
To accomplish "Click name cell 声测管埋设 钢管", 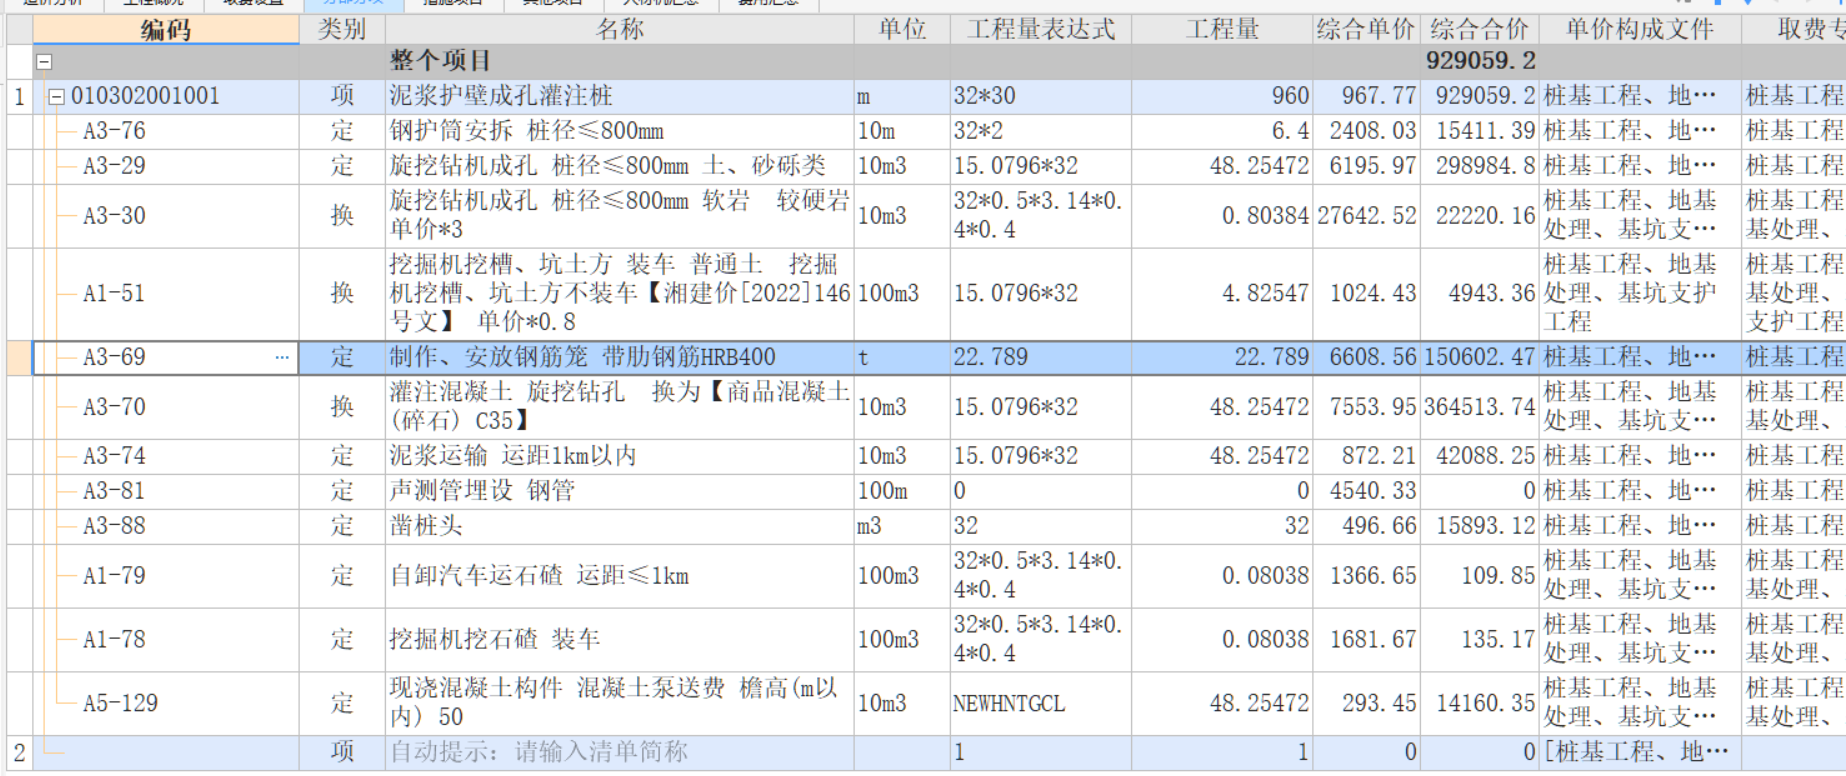I will (x=619, y=491).
